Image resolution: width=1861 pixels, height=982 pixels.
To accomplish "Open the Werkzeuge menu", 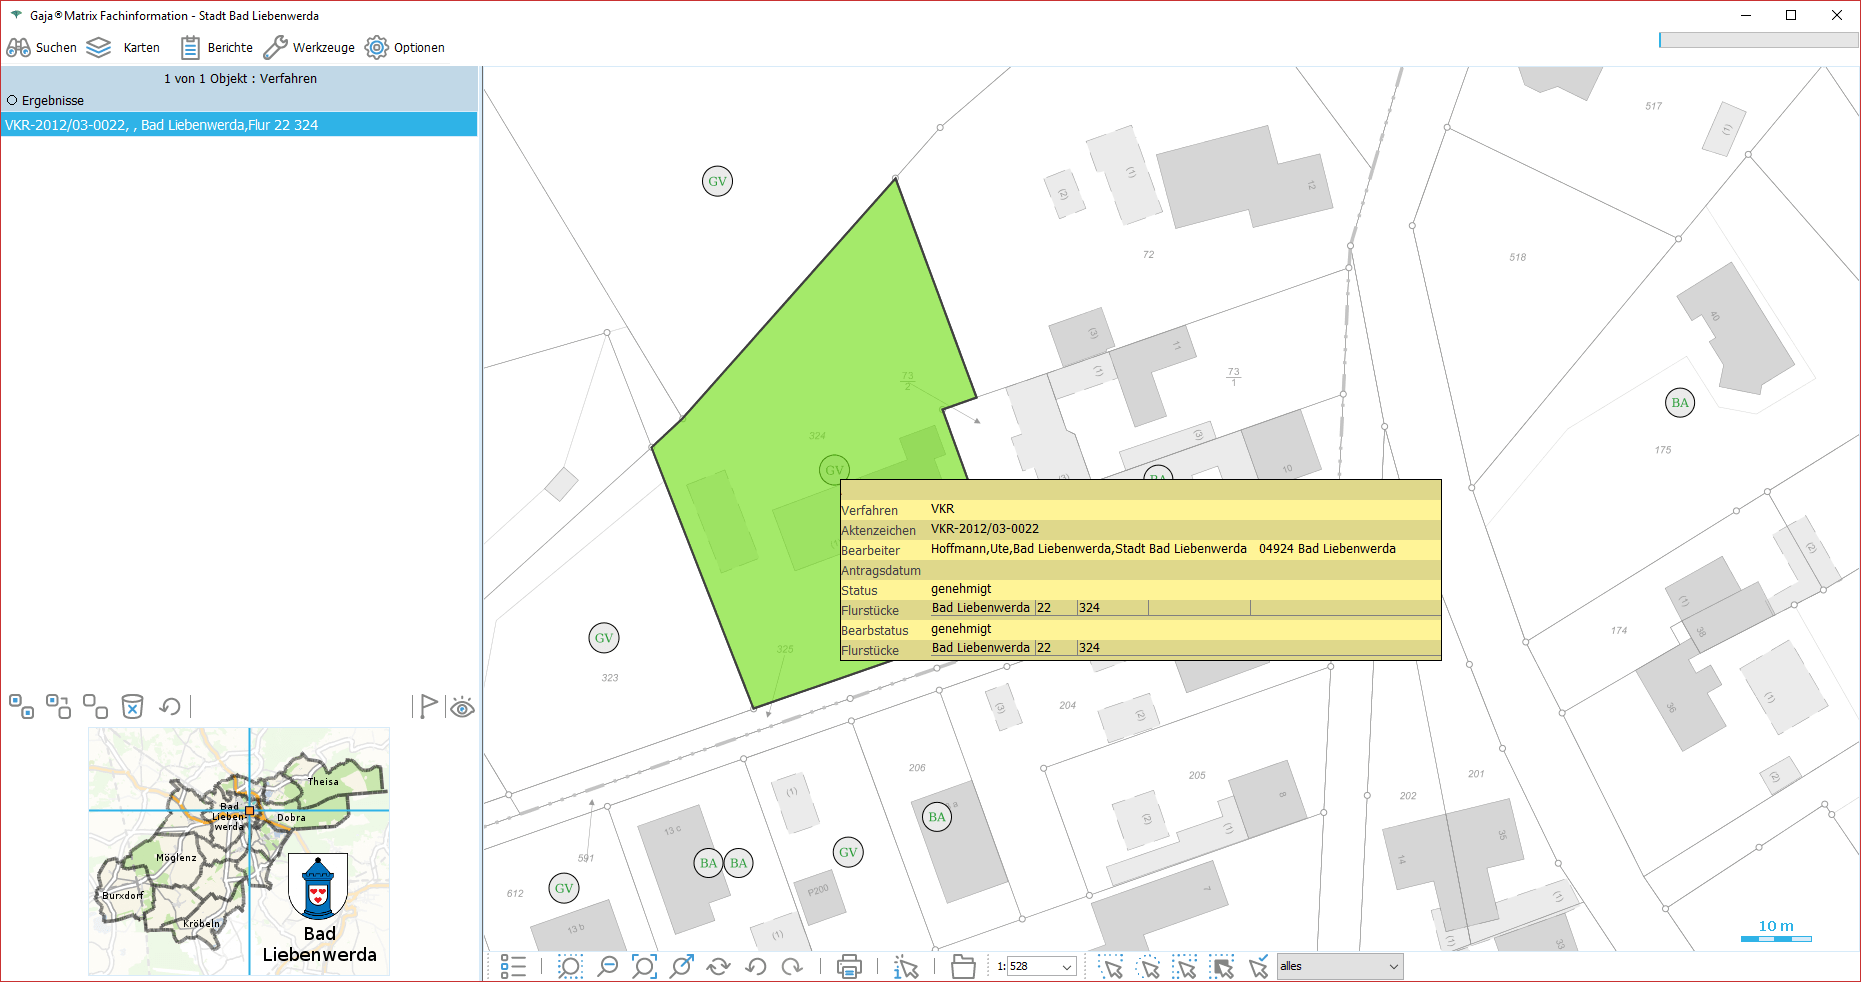I will coord(309,47).
